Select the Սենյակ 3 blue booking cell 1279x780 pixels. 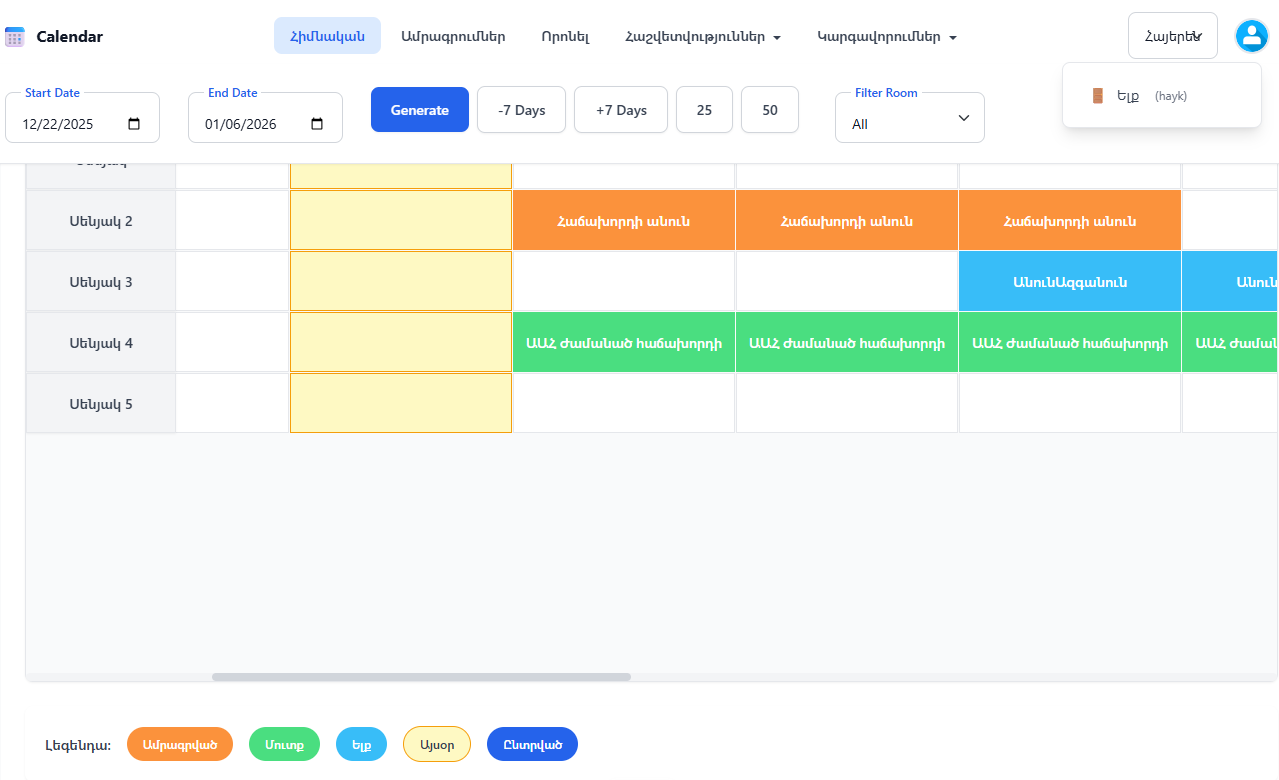click(x=1069, y=282)
